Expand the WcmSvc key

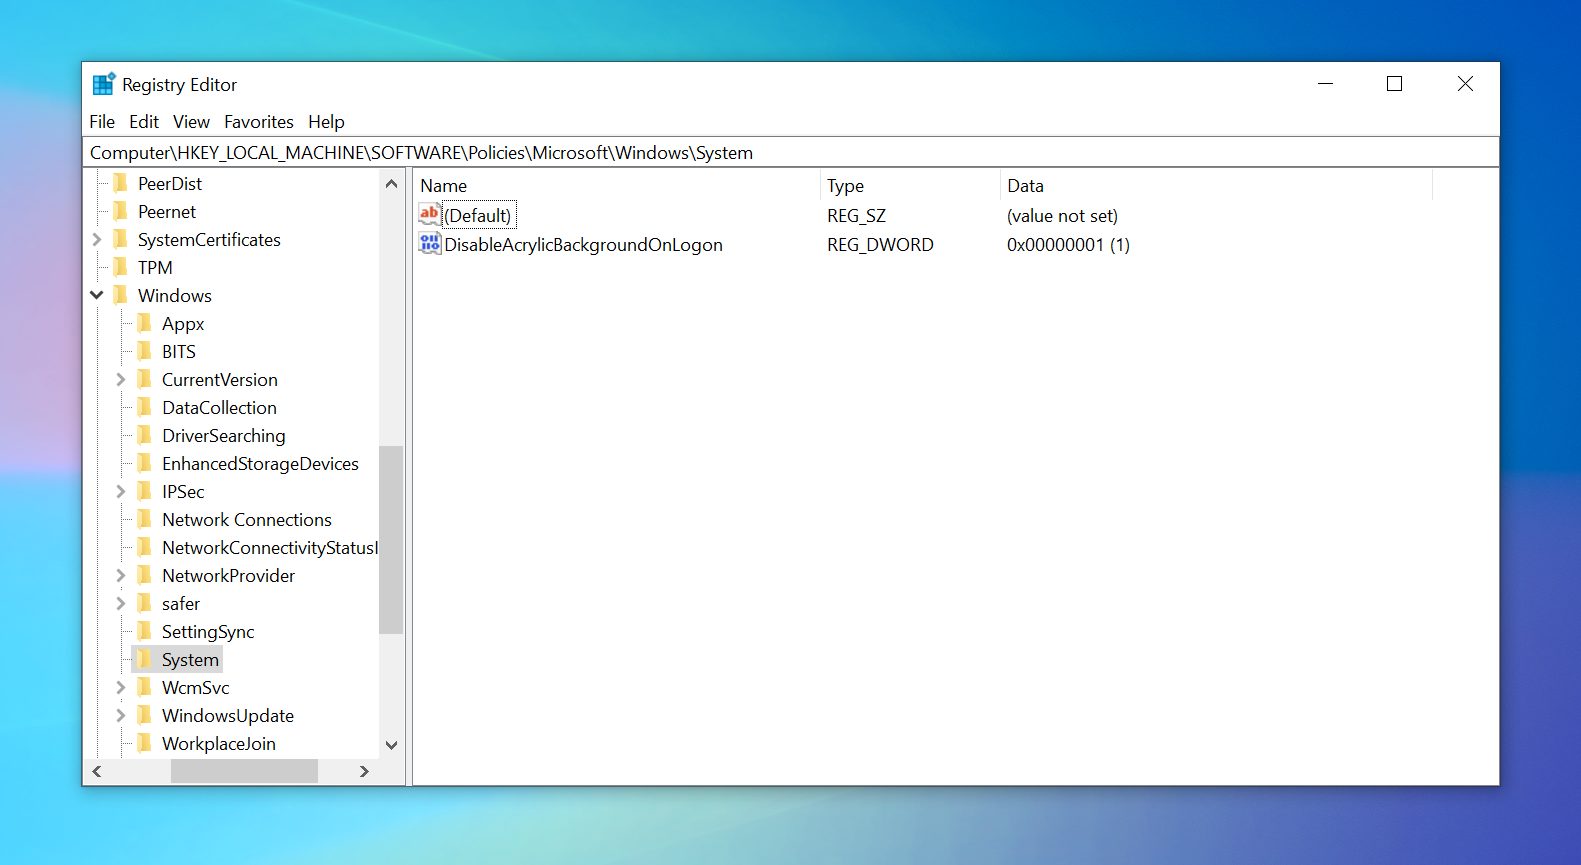coord(121,687)
